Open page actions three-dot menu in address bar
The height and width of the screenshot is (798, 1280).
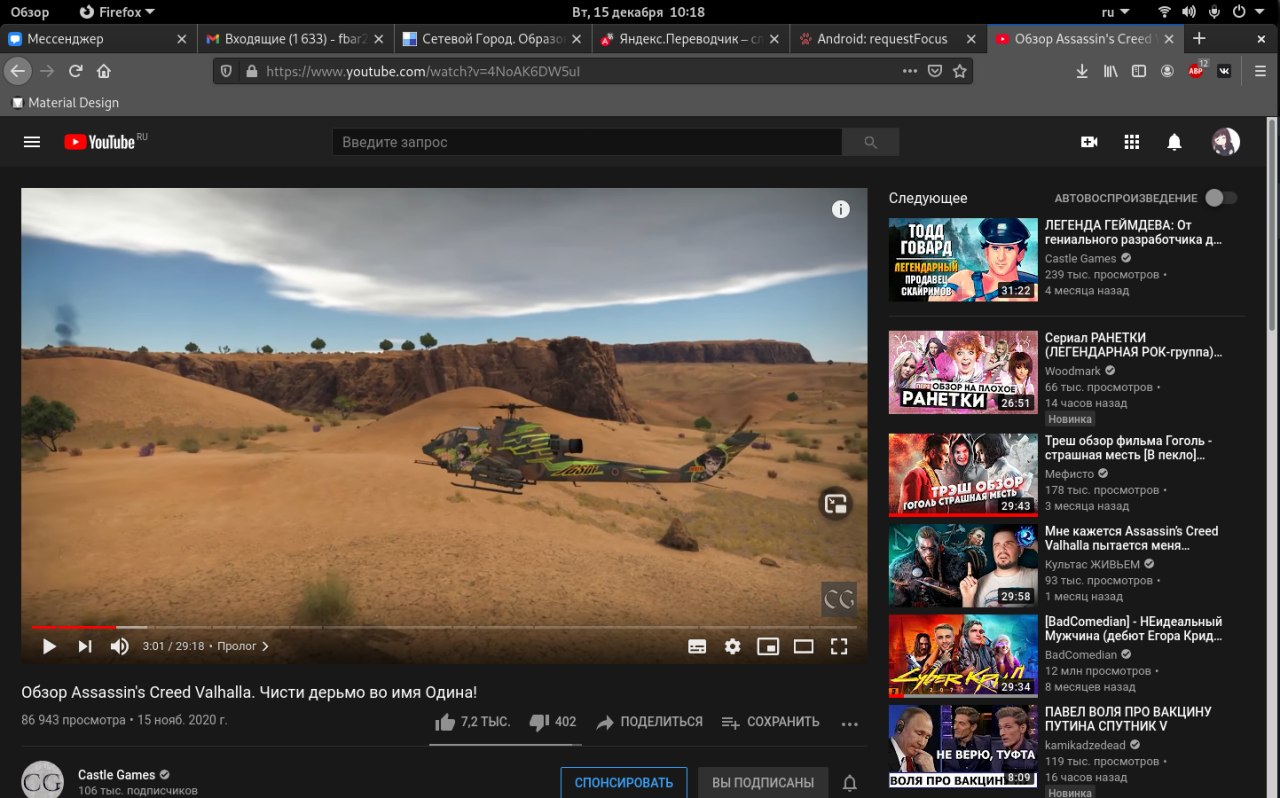[x=909, y=71]
